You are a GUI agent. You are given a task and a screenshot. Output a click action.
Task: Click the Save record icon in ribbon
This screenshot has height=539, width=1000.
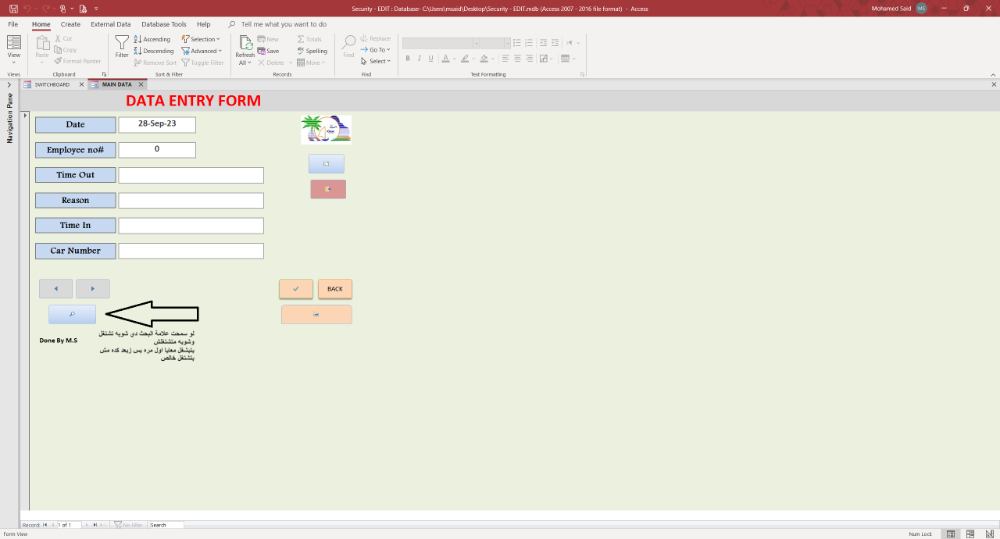tap(268, 50)
